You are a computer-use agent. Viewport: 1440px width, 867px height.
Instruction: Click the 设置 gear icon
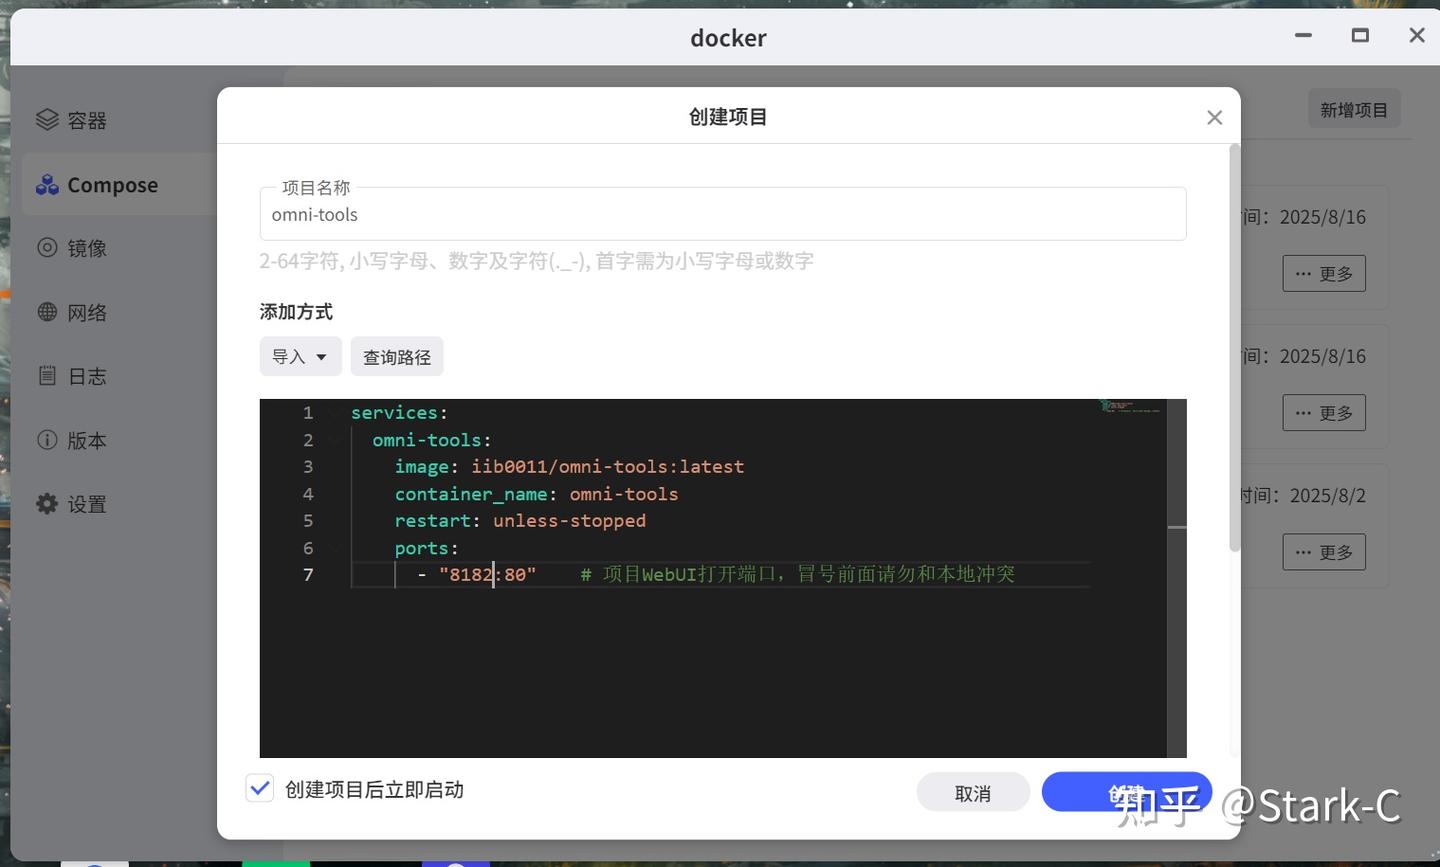coord(47,503)
